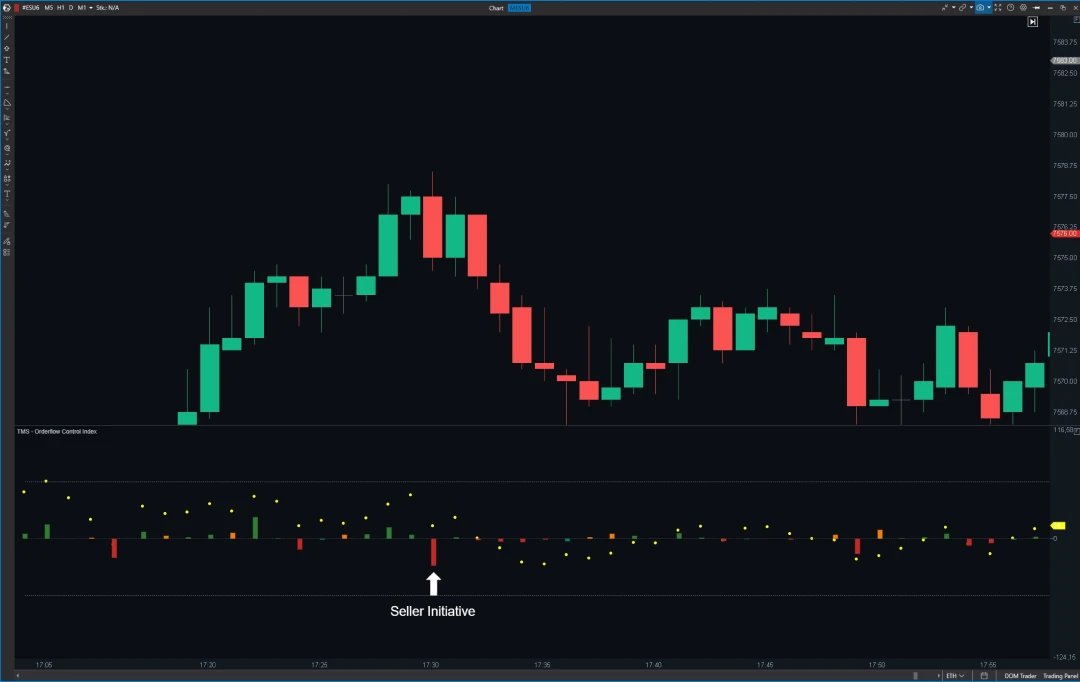This screenshot has width=1080, height=682.
Task: Select the triangle shape drawing tool
Action: click(7, 103)
